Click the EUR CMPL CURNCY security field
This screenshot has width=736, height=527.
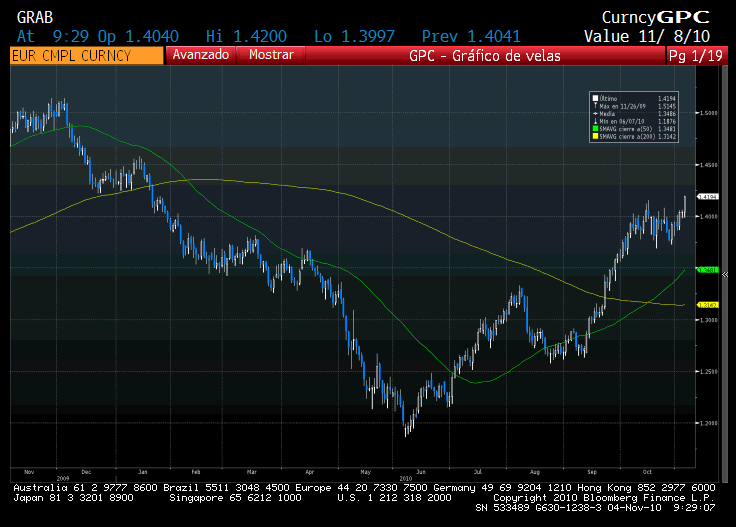click(x=87, y=56)
